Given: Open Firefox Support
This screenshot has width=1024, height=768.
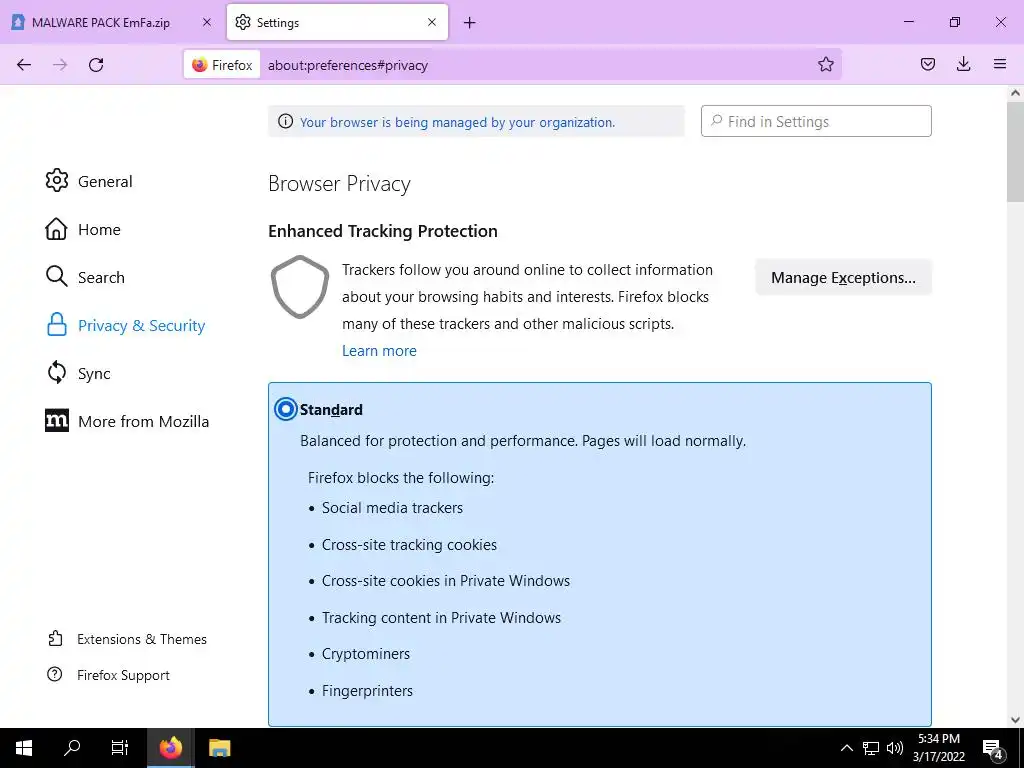Looking at the screenshot, I should click(x=108, y=675).
